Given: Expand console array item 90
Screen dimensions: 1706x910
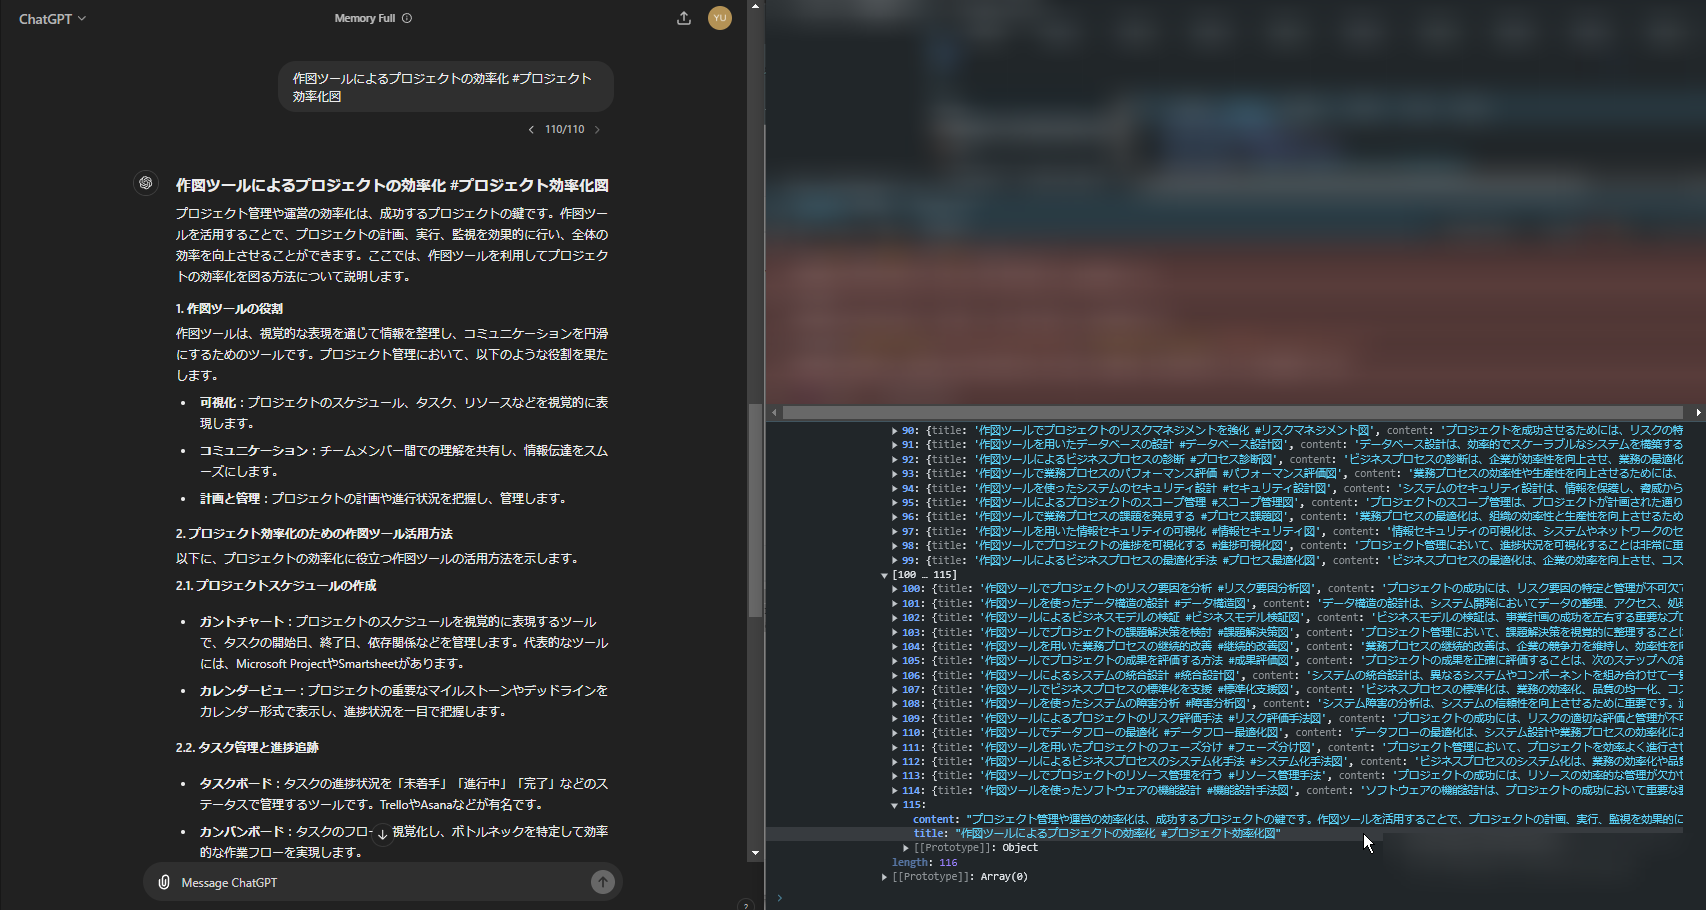Looking at the screenshot, I should pos(895,431).
